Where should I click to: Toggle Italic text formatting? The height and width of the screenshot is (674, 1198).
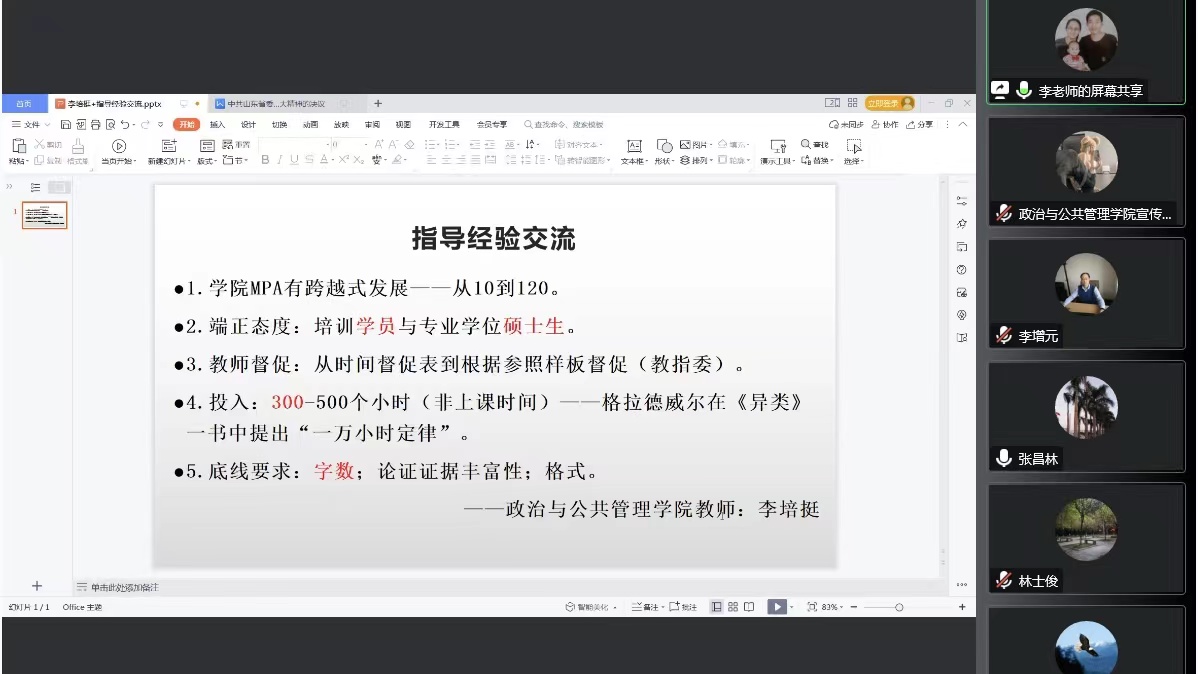click(280, 160)
